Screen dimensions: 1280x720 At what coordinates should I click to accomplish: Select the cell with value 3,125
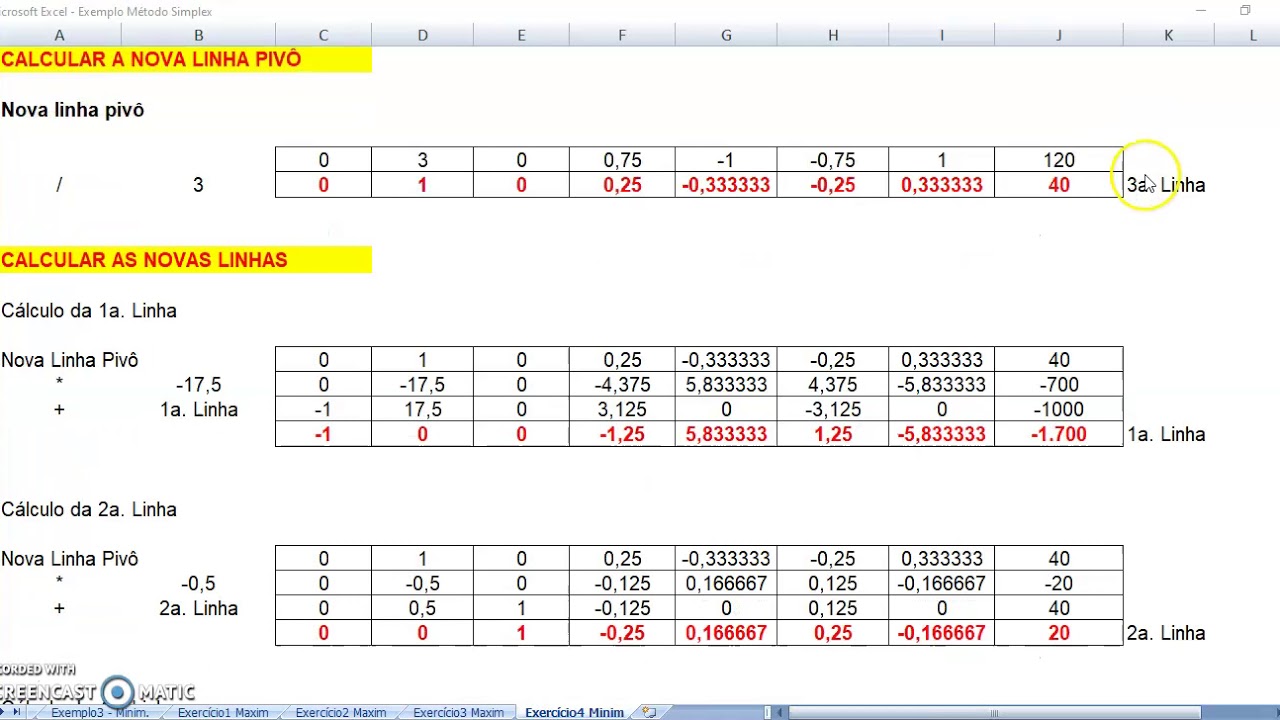coord(622,410)
